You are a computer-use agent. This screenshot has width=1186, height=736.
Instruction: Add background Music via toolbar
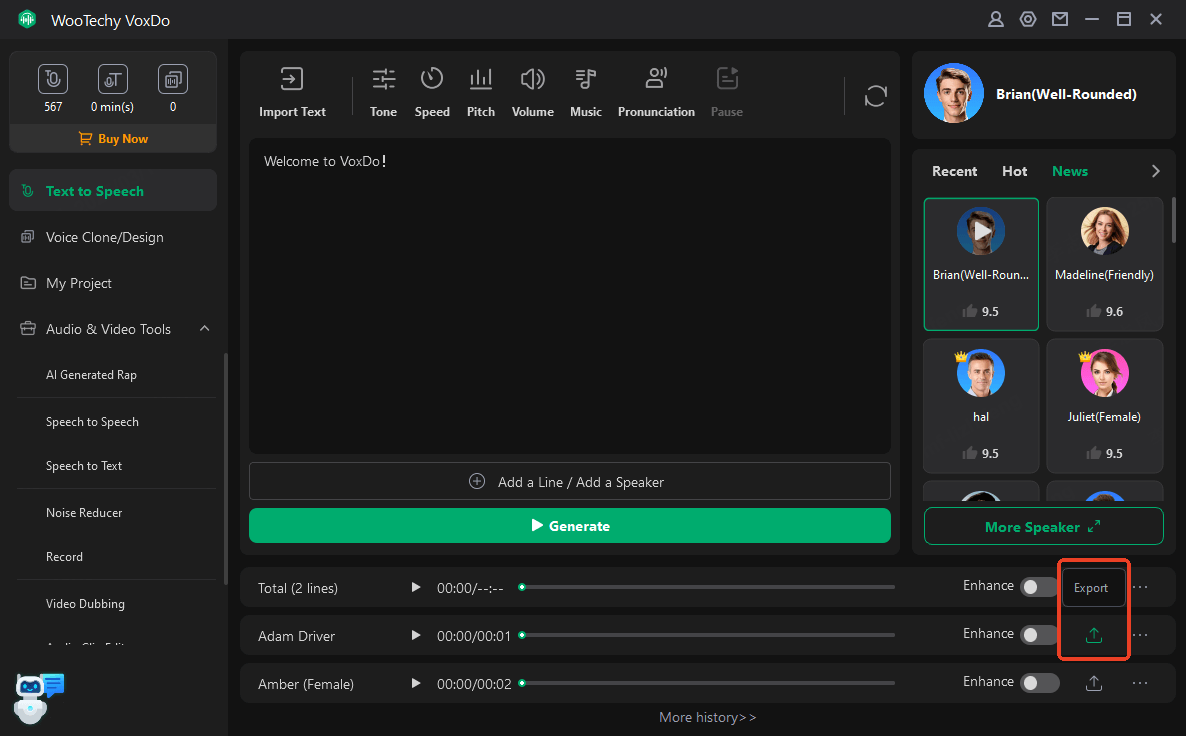[586, 92]
